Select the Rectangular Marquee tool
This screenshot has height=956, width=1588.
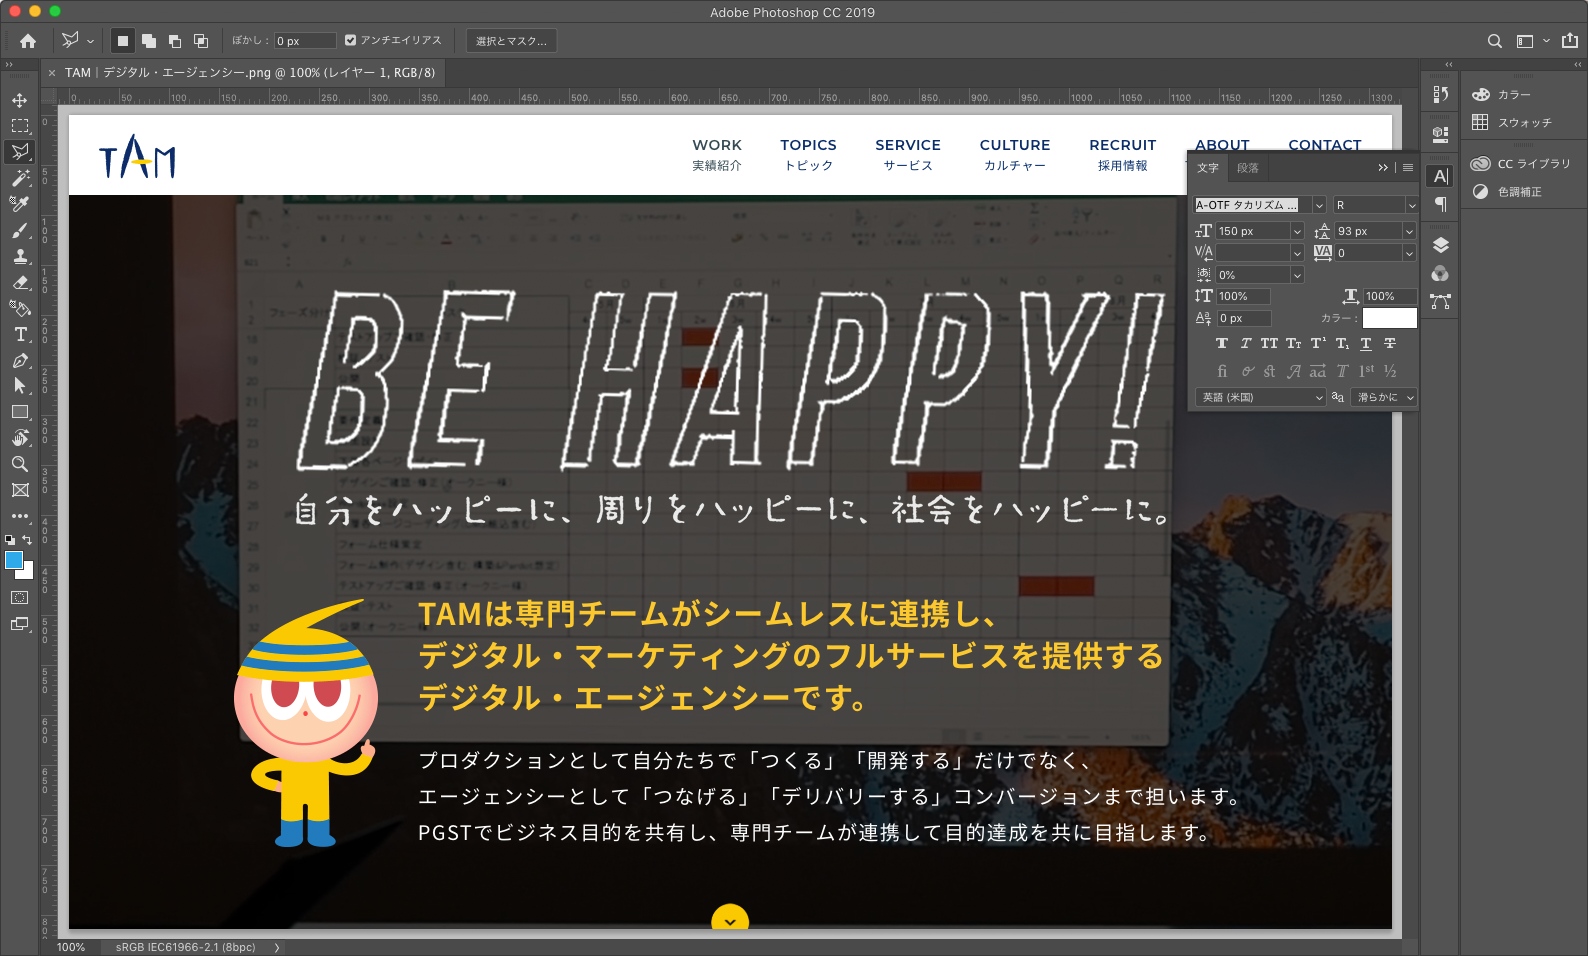click(x=20, y=126)
